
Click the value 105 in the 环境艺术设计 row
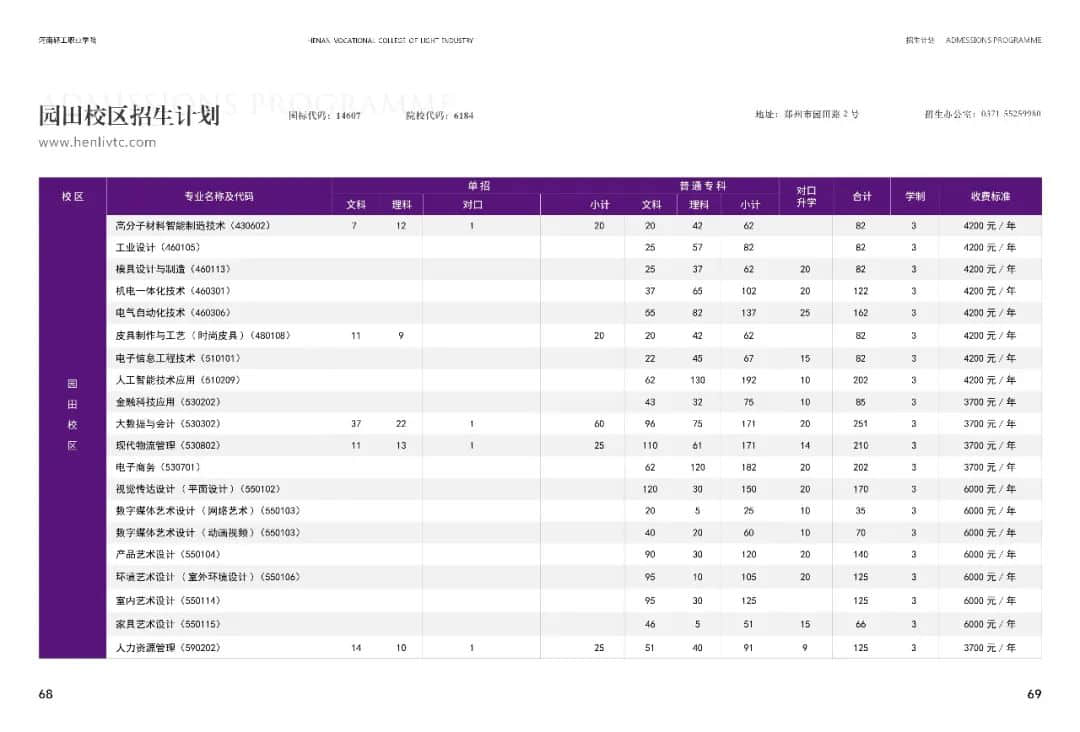pyautogui.click(x=749, y=577)
